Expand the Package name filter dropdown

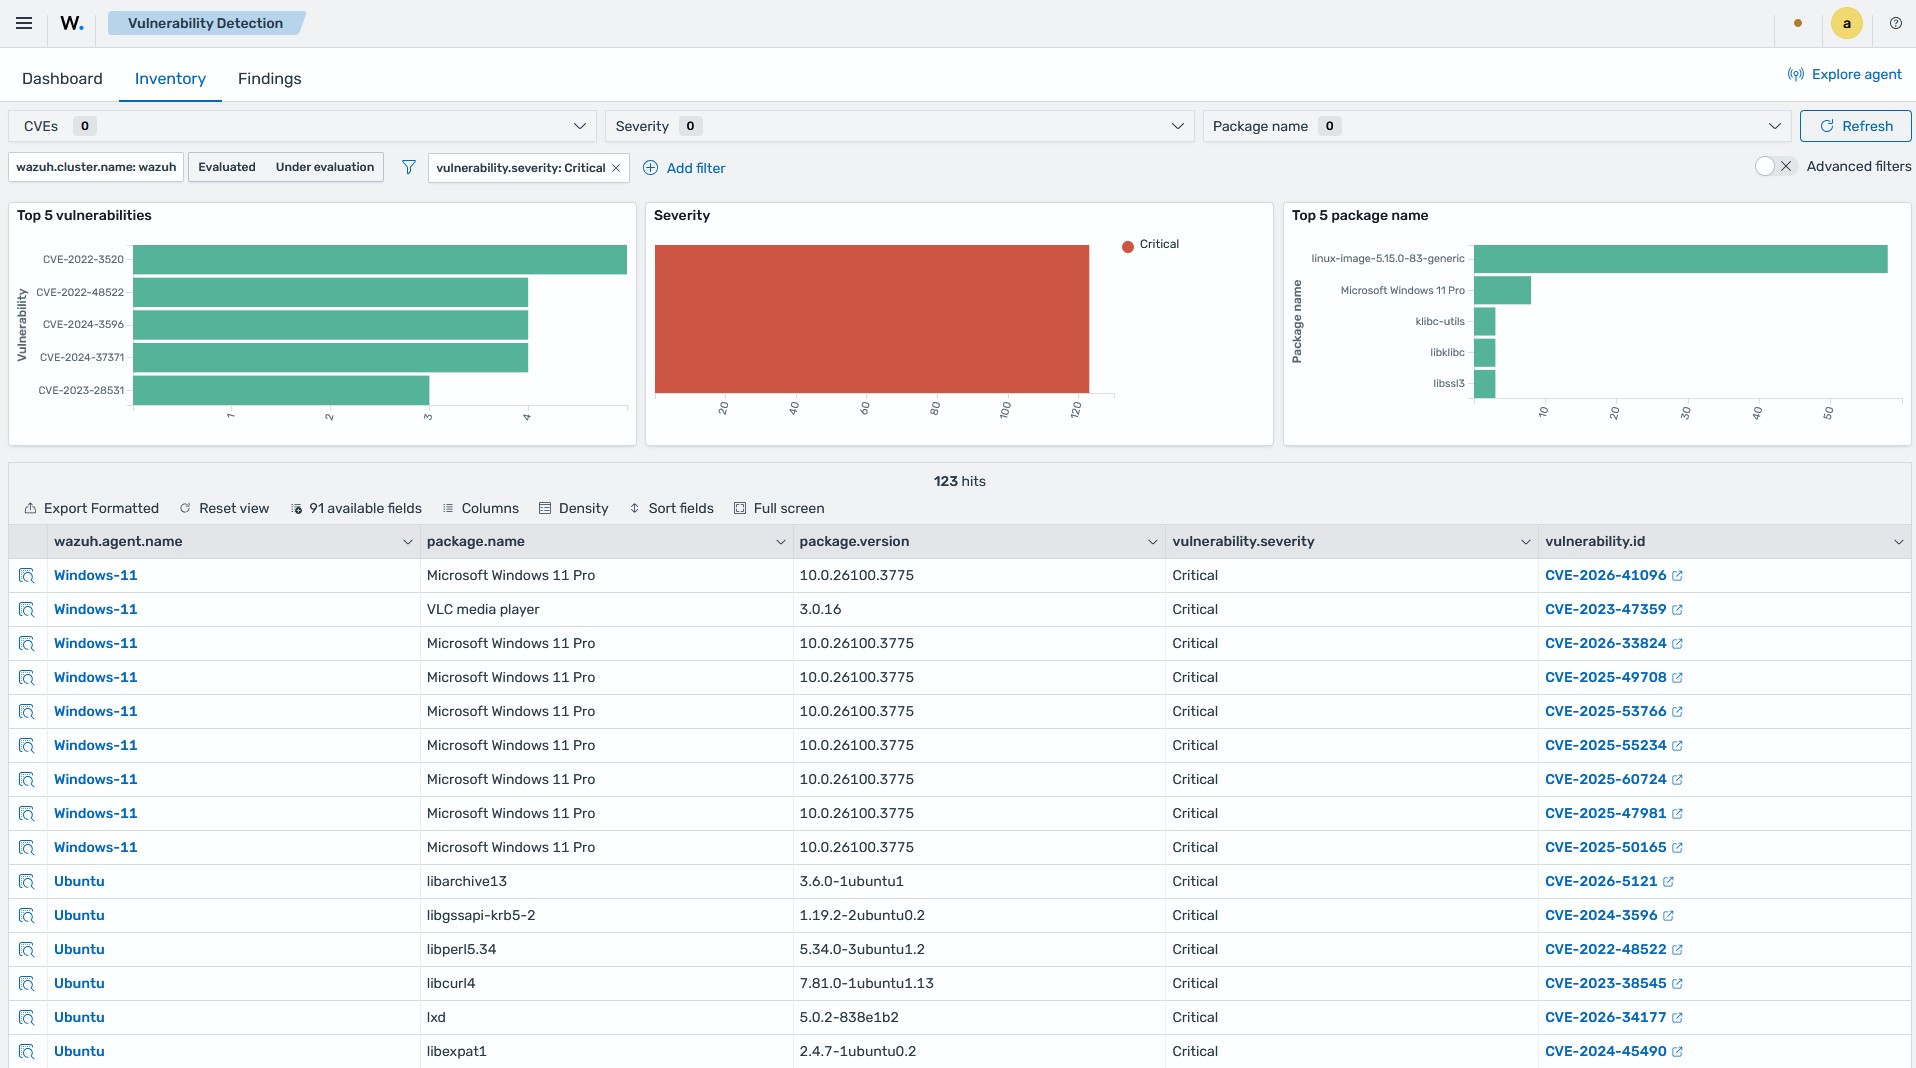tap(1497, 126)
